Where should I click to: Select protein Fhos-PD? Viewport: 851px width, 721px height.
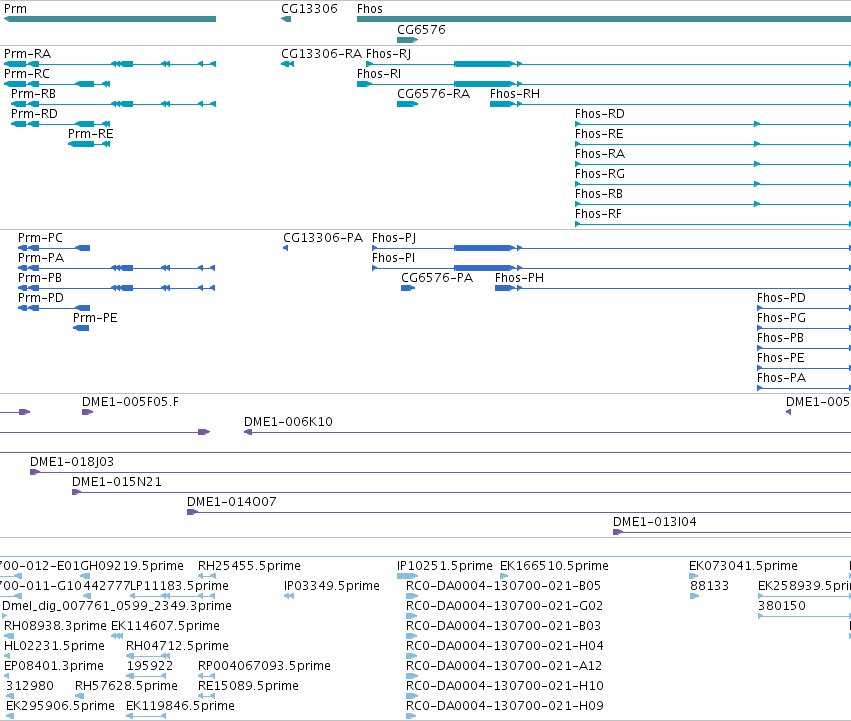804,308
